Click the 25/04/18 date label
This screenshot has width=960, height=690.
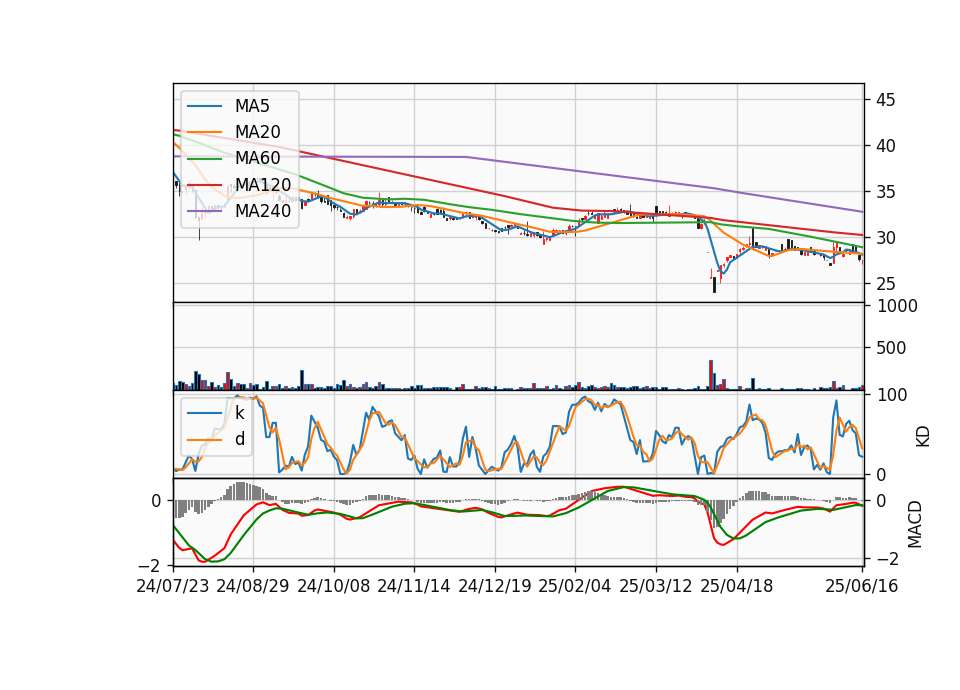(x=737, y=586)
